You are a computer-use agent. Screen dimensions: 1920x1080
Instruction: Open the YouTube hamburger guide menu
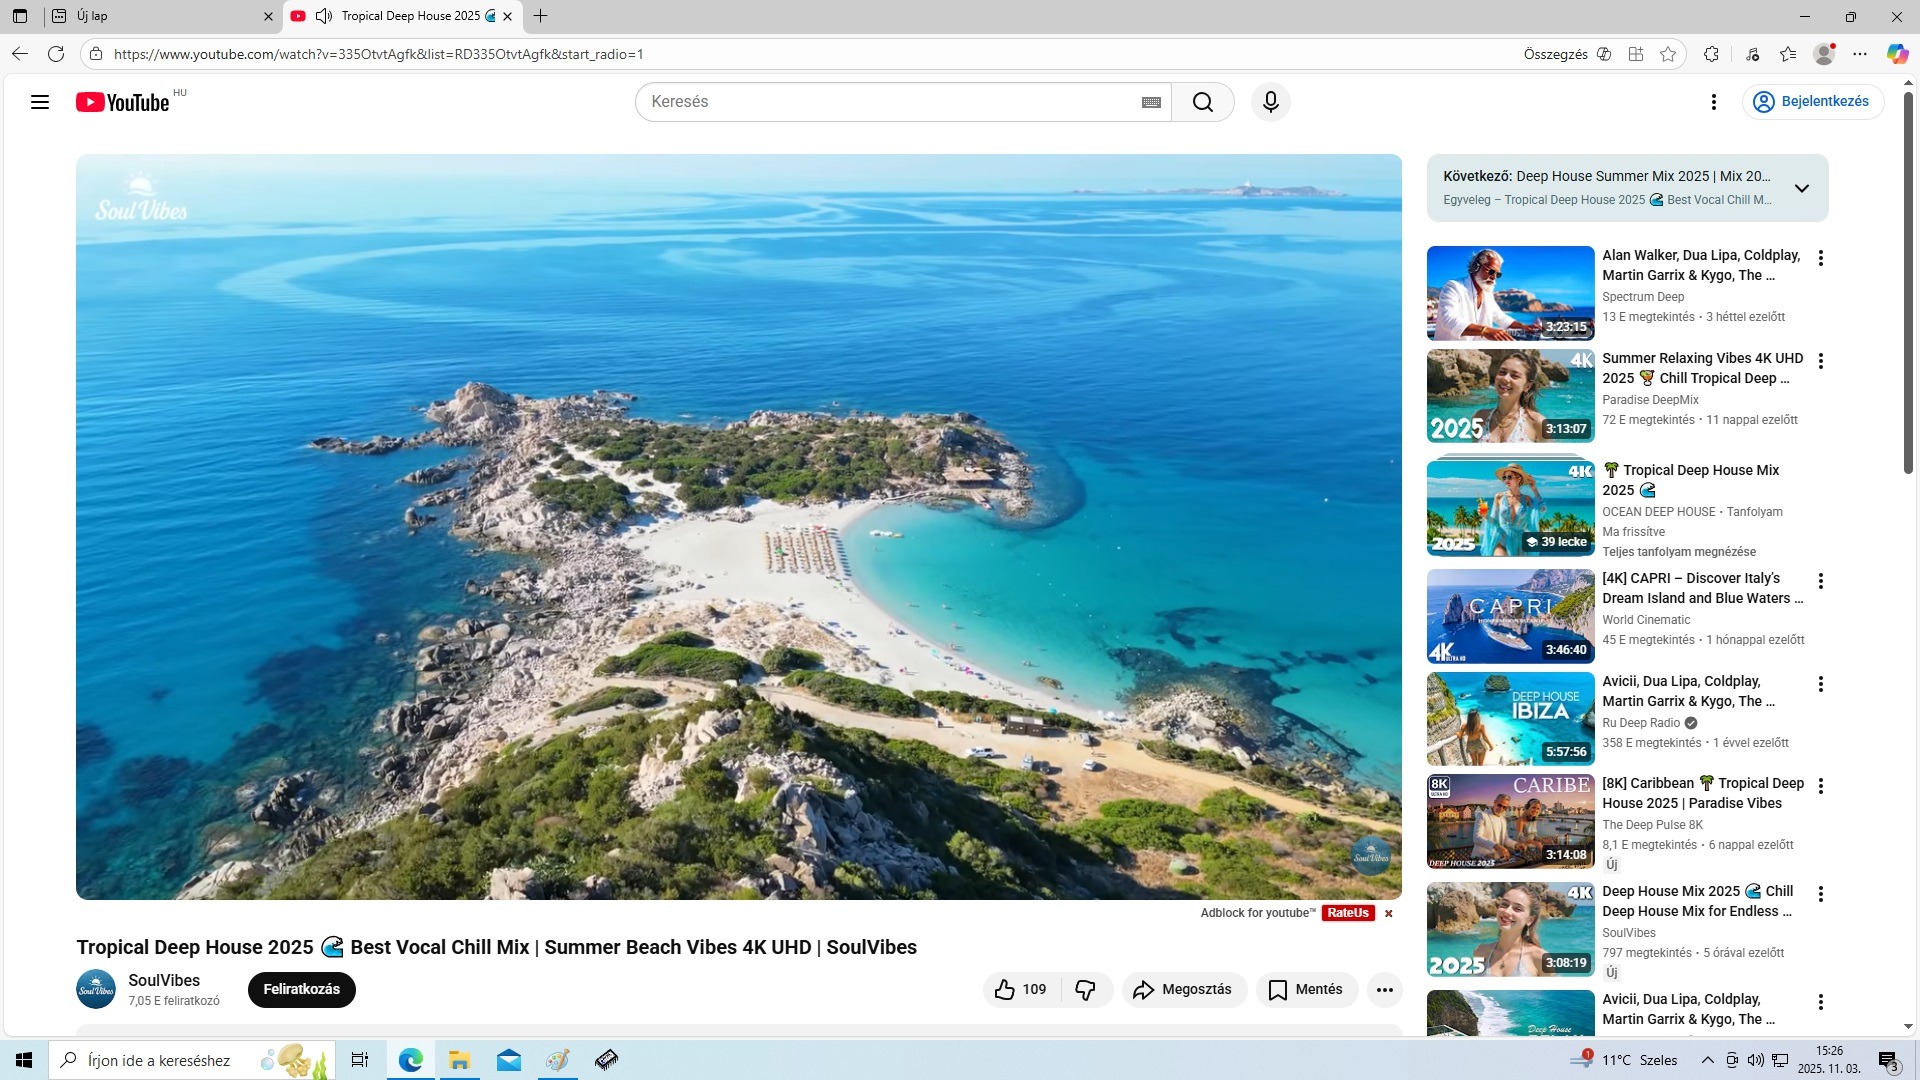40,102
